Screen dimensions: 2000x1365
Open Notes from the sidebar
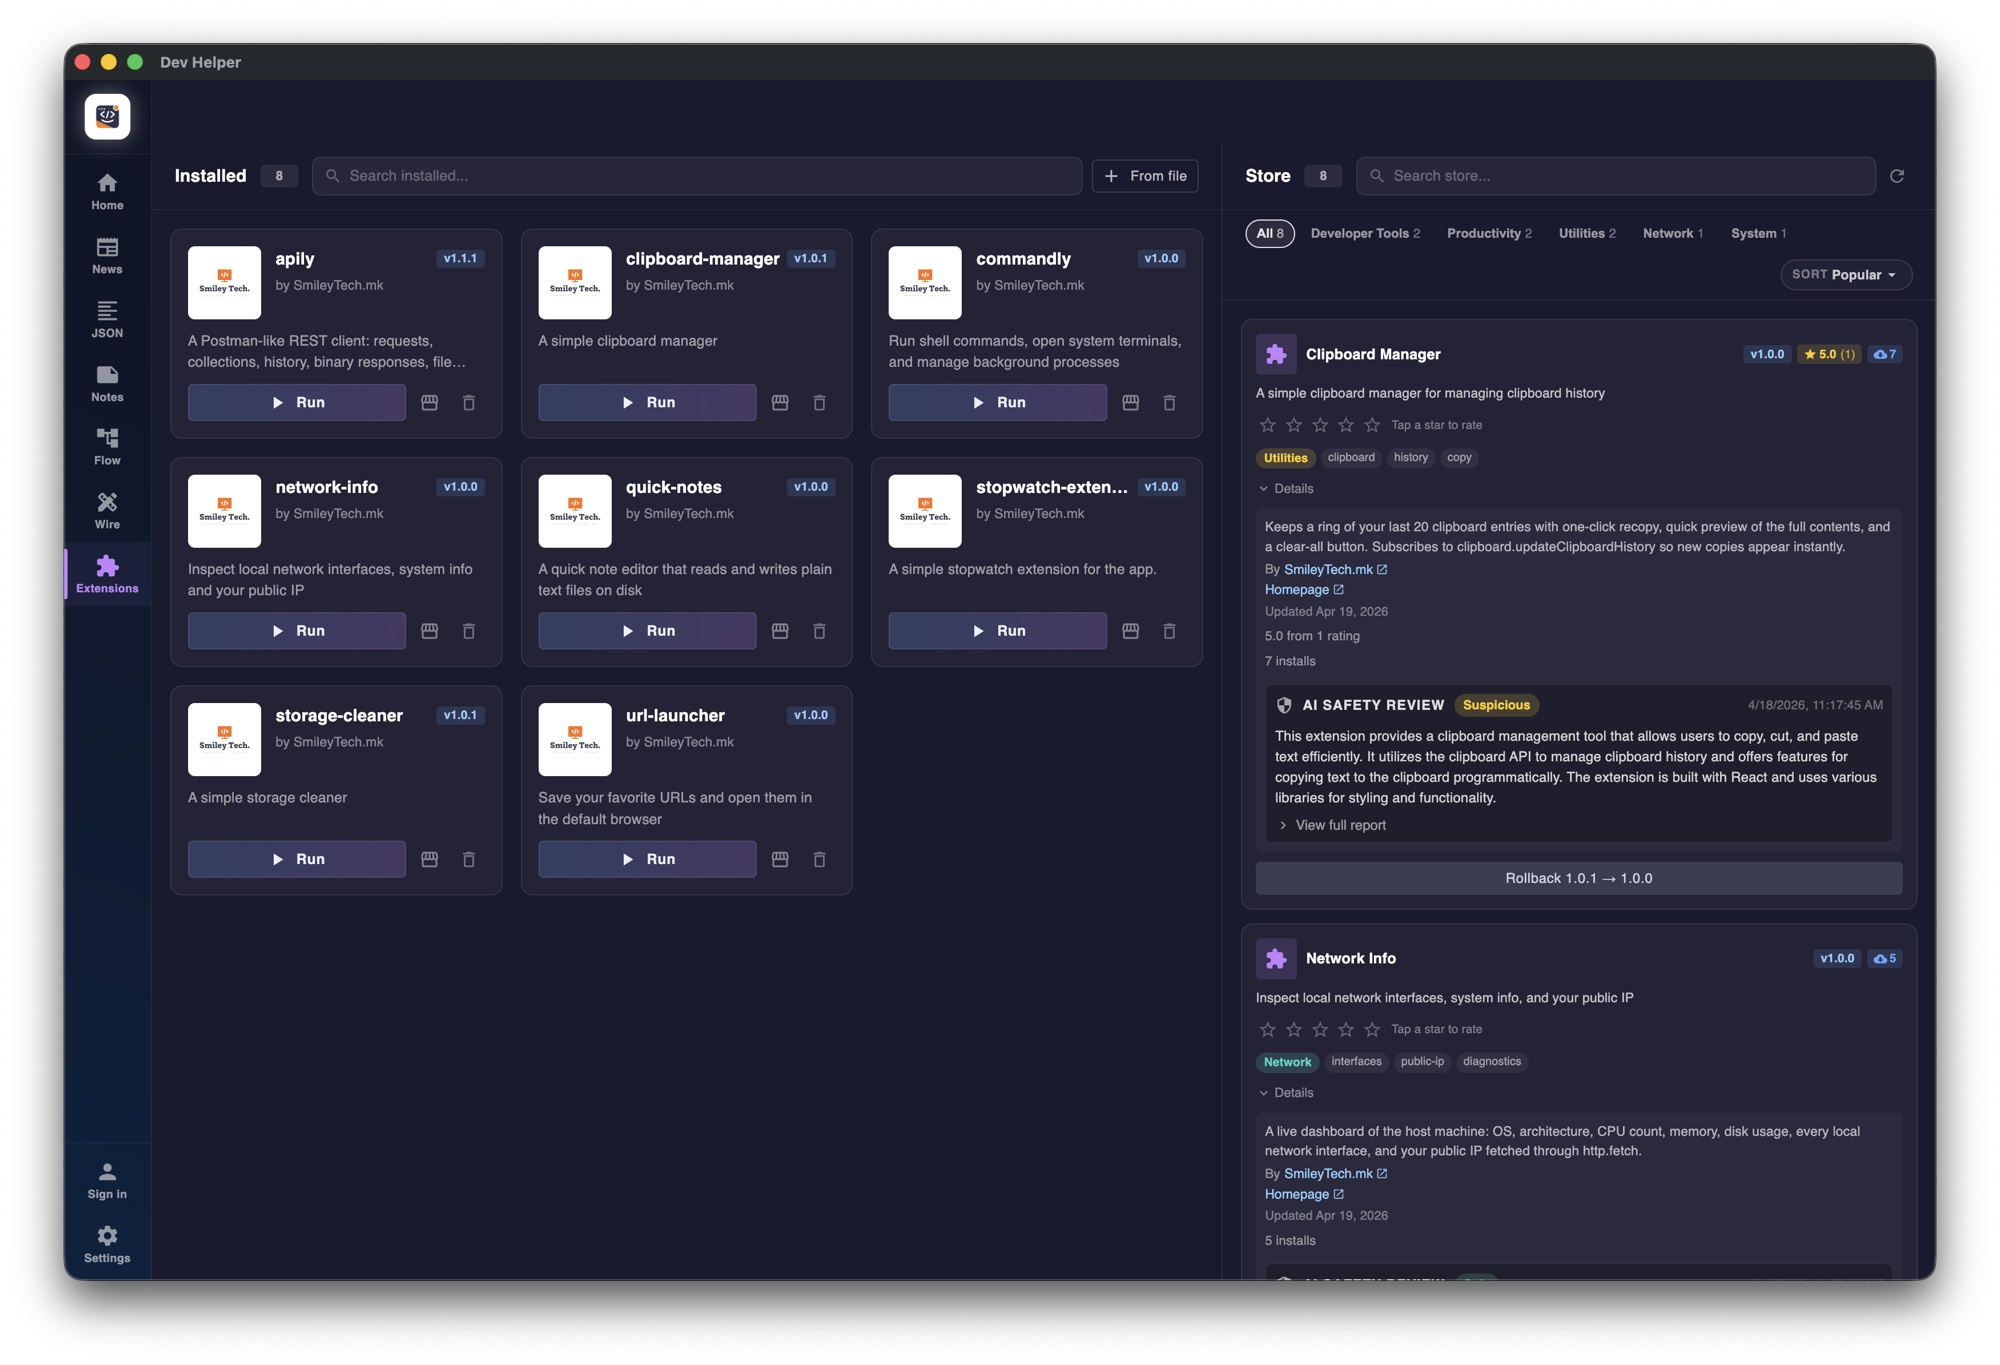click(107, 383)
